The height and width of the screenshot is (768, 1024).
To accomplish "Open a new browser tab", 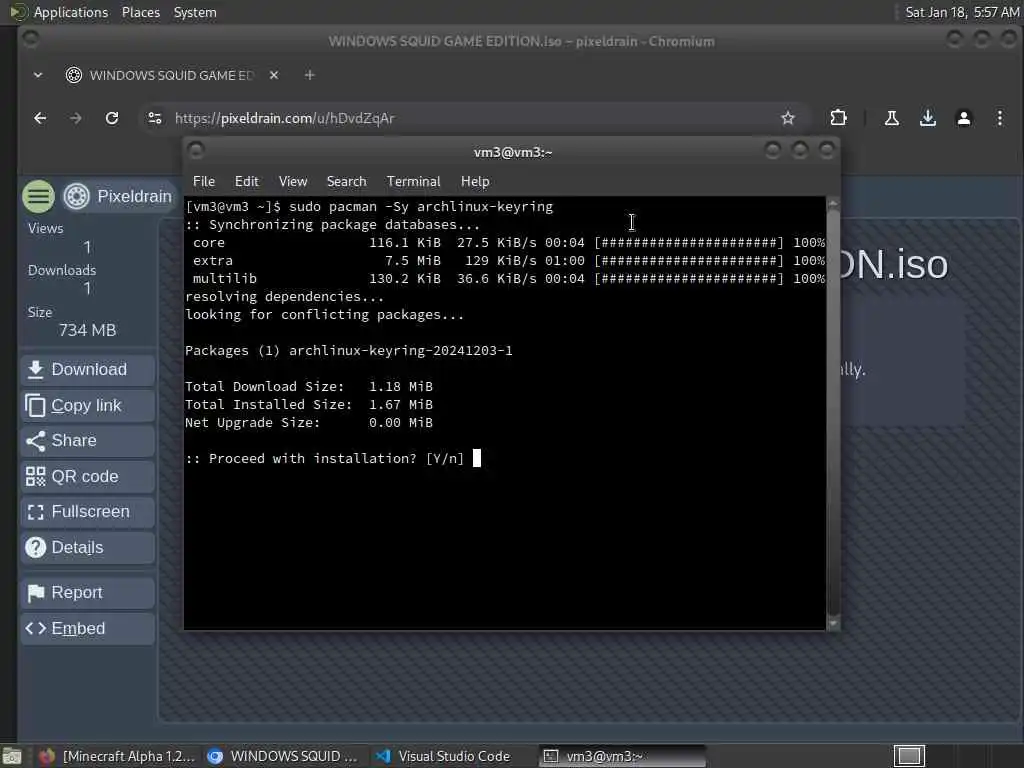I will pyautogui.click(x=310, y=75).
